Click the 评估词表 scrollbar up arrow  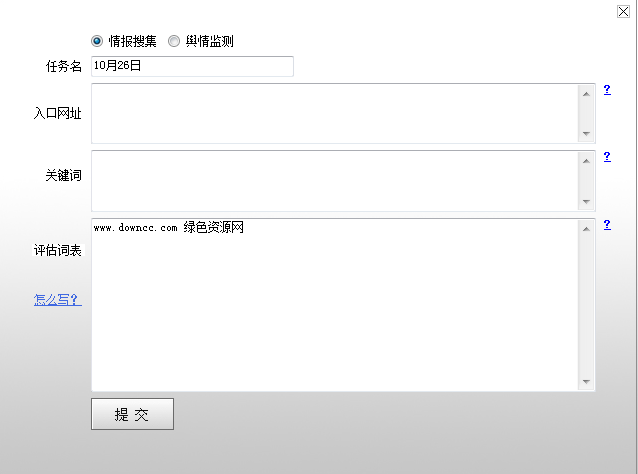(x=586, y=229)
